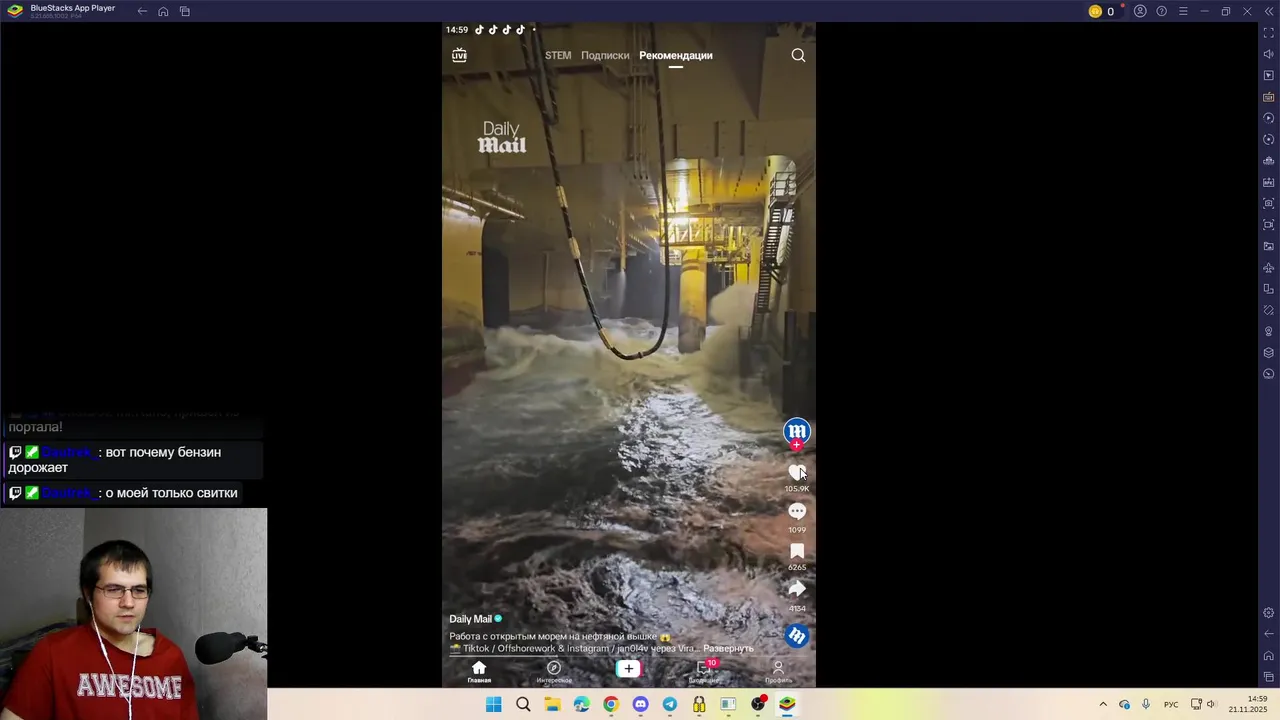The width and height of the screenshot is (1280, 720).
Task: Open Windows taskbar search
Action: (x=523, y=704)
